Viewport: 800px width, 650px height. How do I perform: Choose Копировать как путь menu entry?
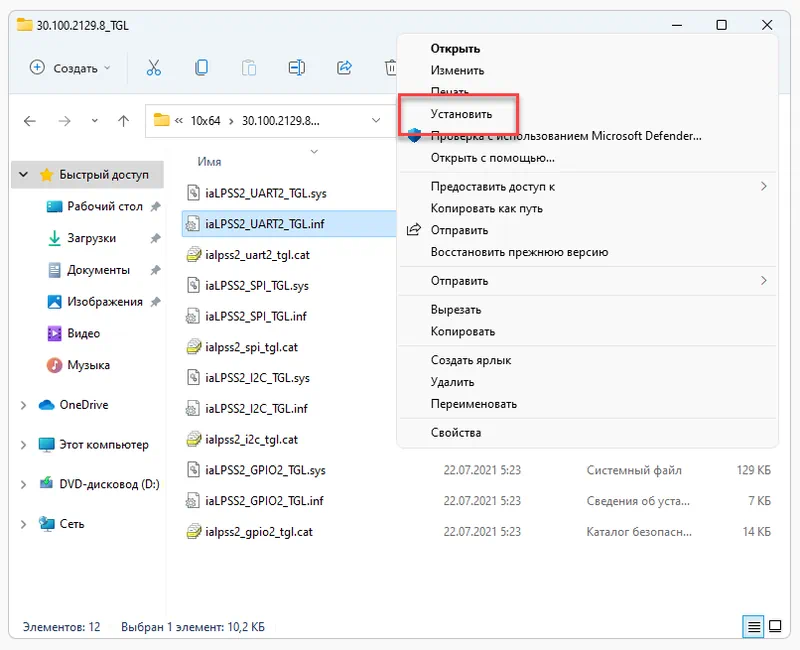tap(486, 208)
